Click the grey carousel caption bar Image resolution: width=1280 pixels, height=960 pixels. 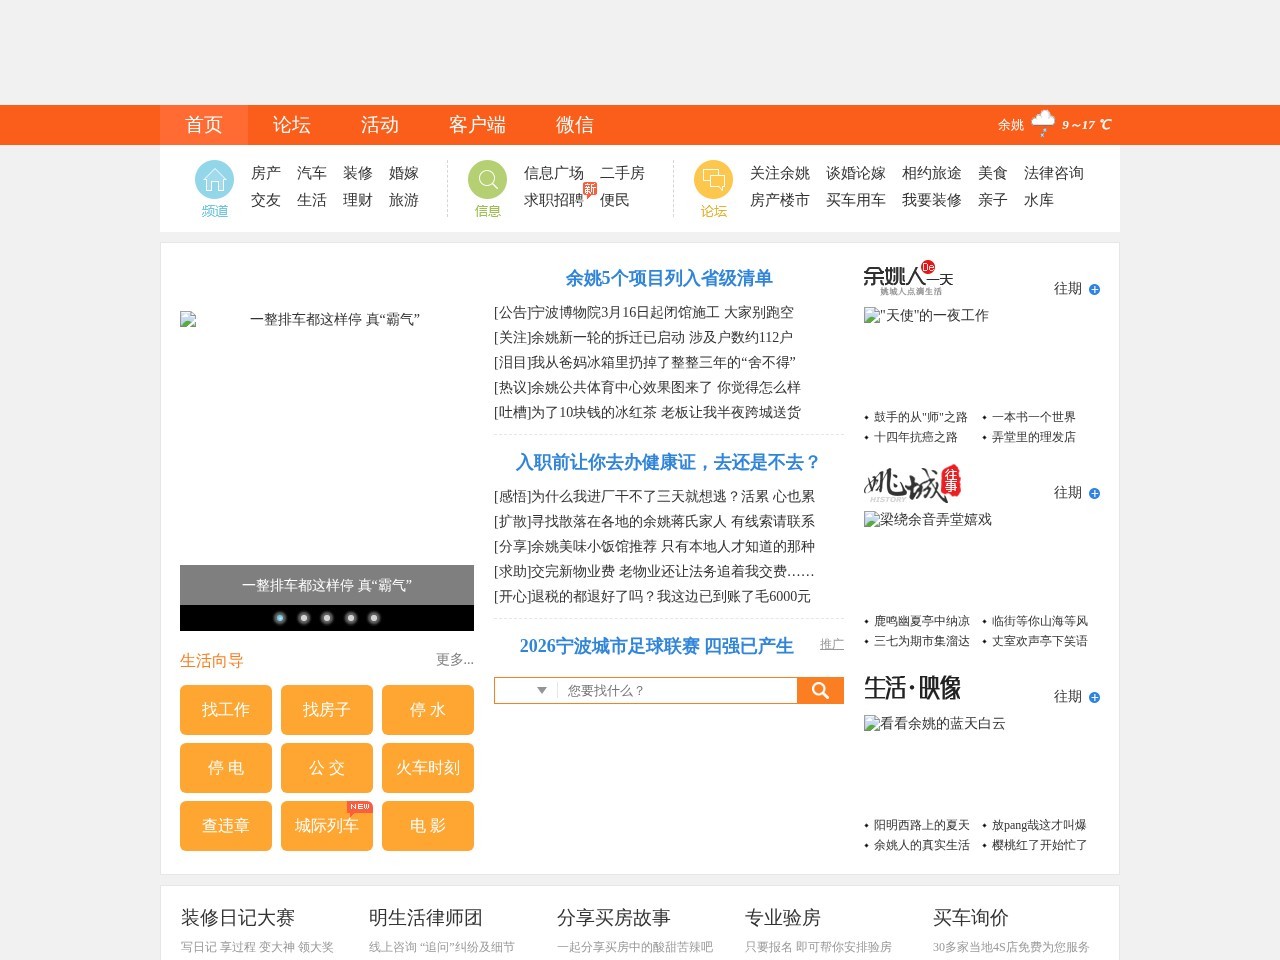[326, 584]
